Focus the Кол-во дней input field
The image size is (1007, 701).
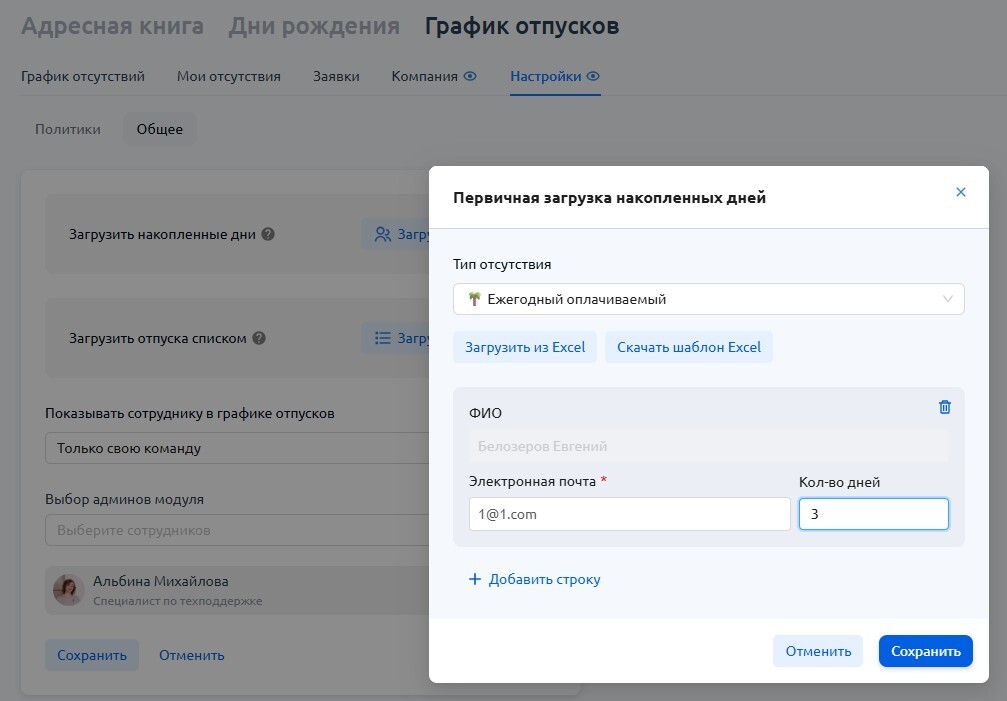[874, 514]
